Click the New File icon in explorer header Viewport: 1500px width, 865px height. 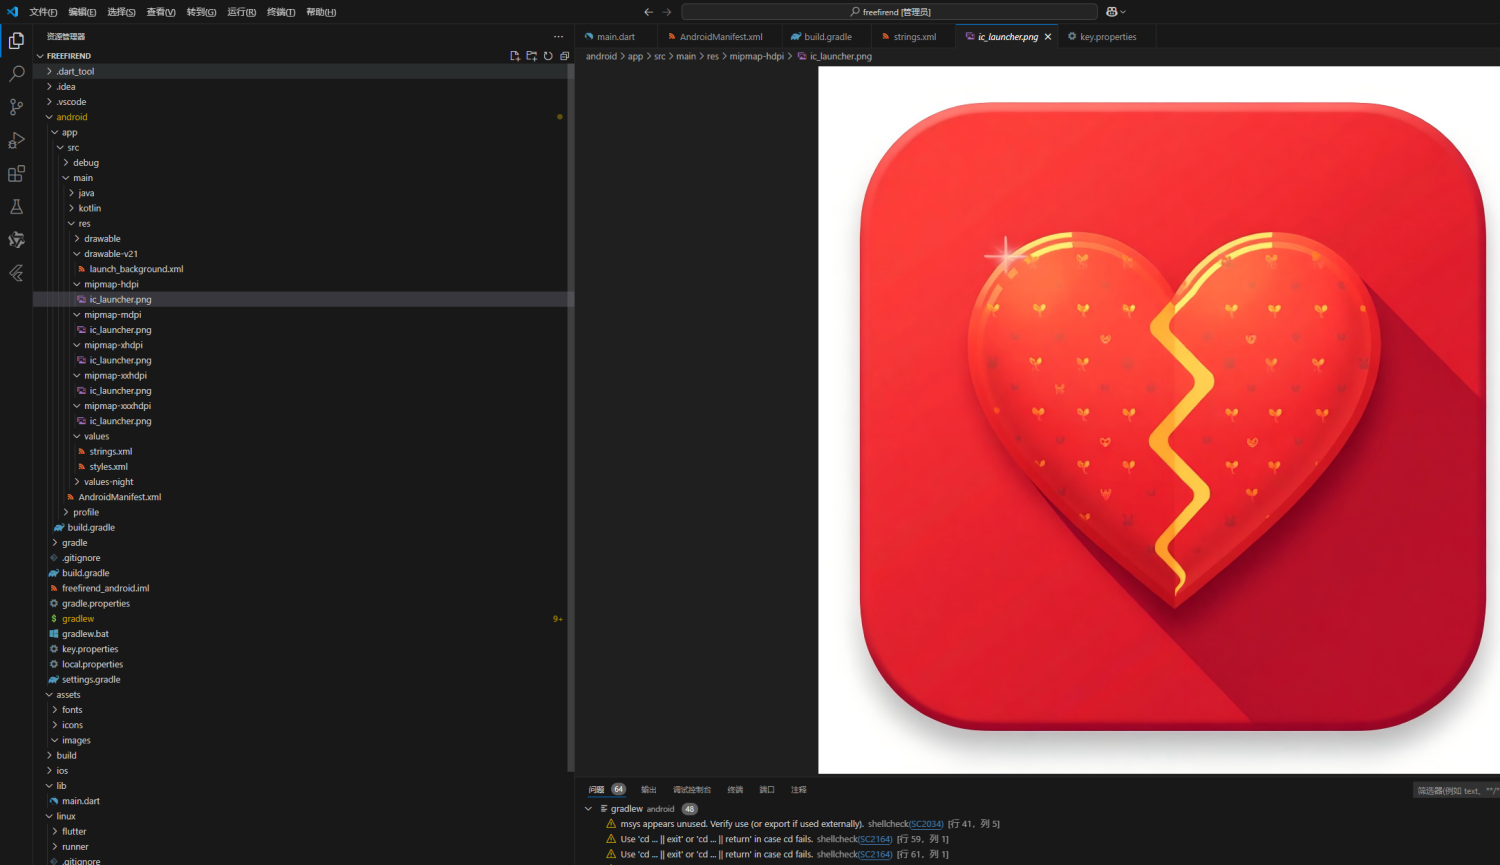[515, 56]
